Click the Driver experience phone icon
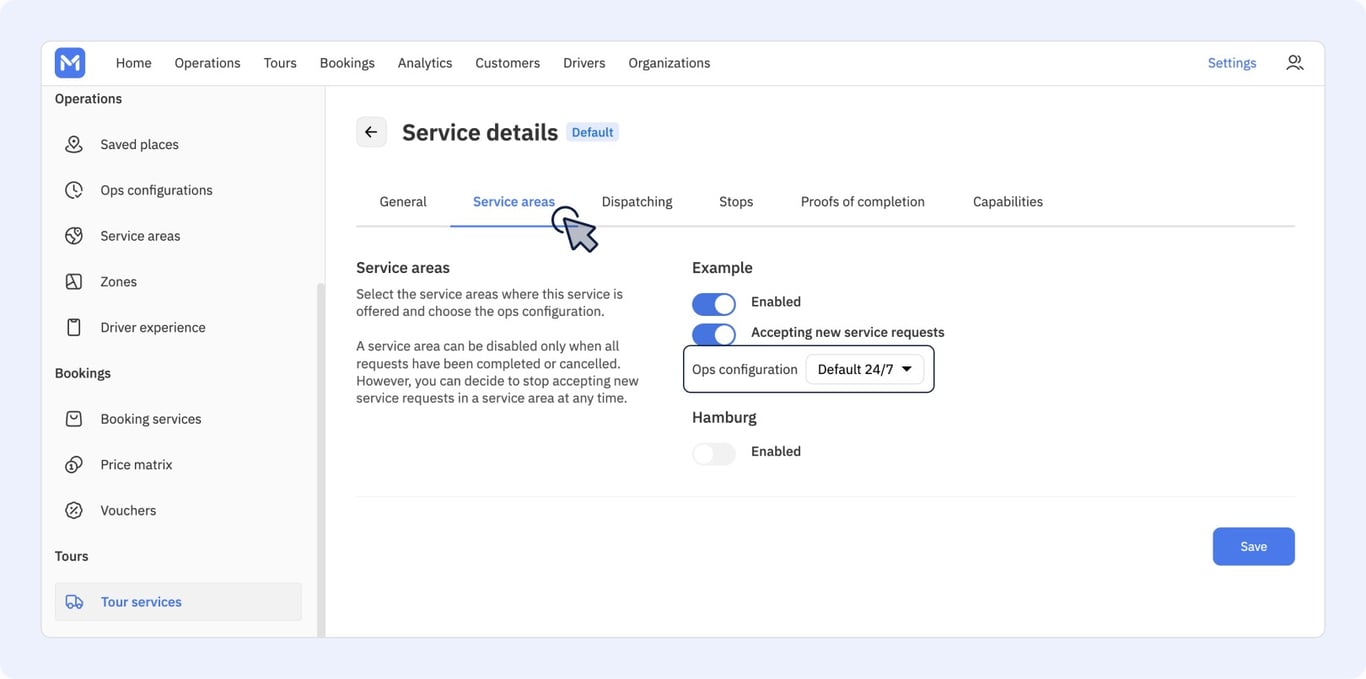 pos(74,327)
